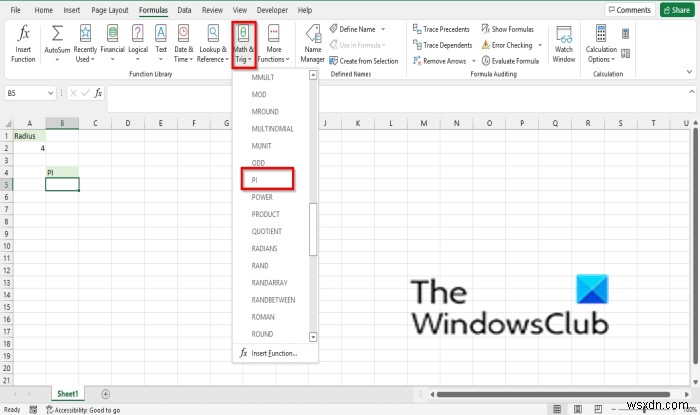700x415 pixels.
Task: Select ROUND from the function list
Action: [x=271, y=334]
